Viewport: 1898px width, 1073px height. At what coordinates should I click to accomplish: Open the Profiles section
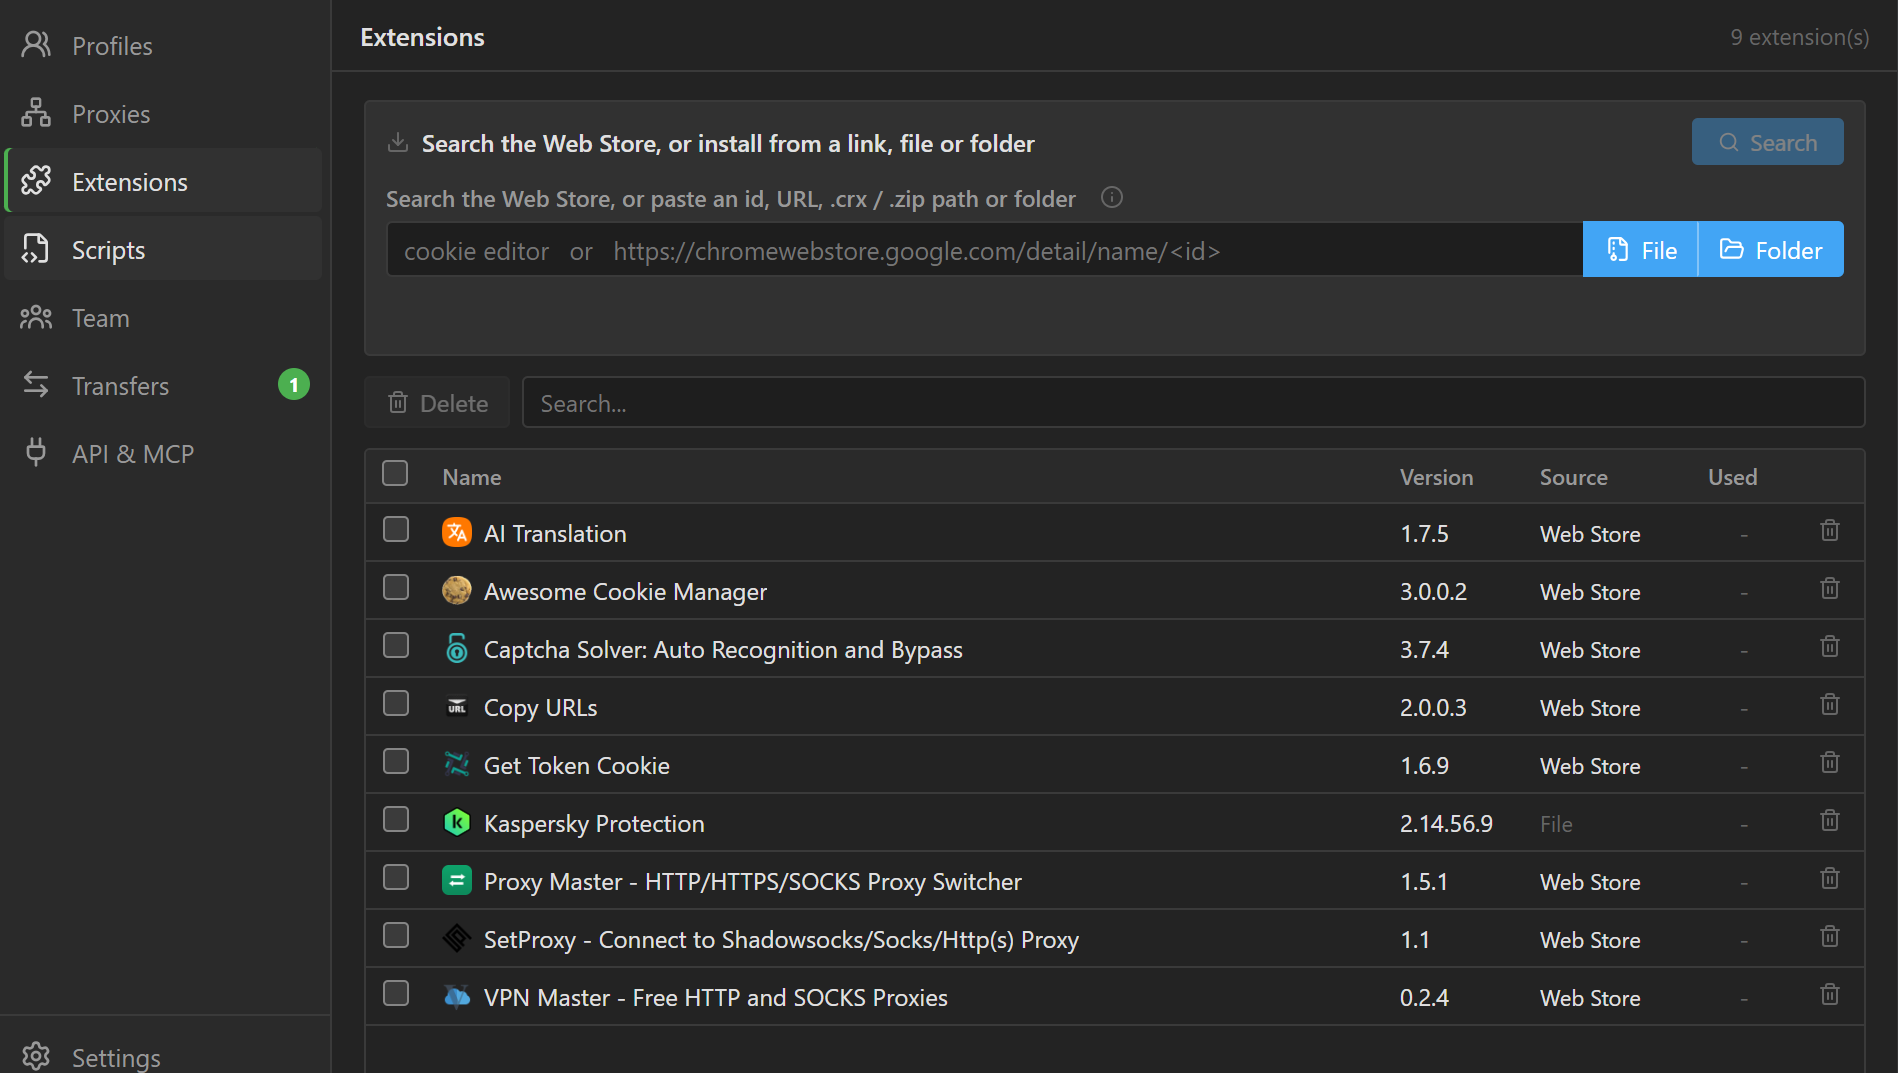click(x=164, y=45)
